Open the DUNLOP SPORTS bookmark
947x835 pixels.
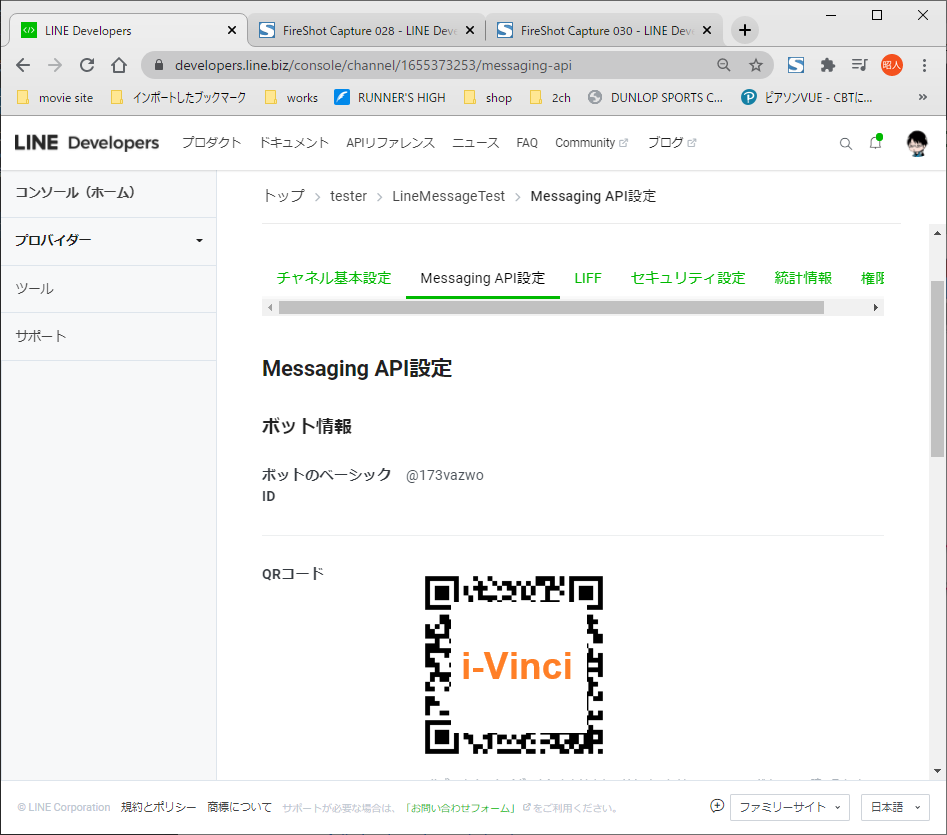(x=655, y=97)
